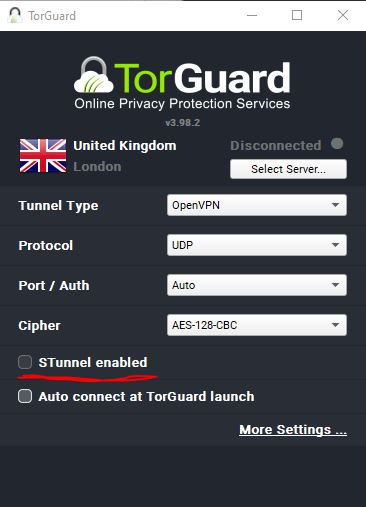Minimize the TorGuard window
This screenshot has width=366, height=507.
(x=252, y=15)
